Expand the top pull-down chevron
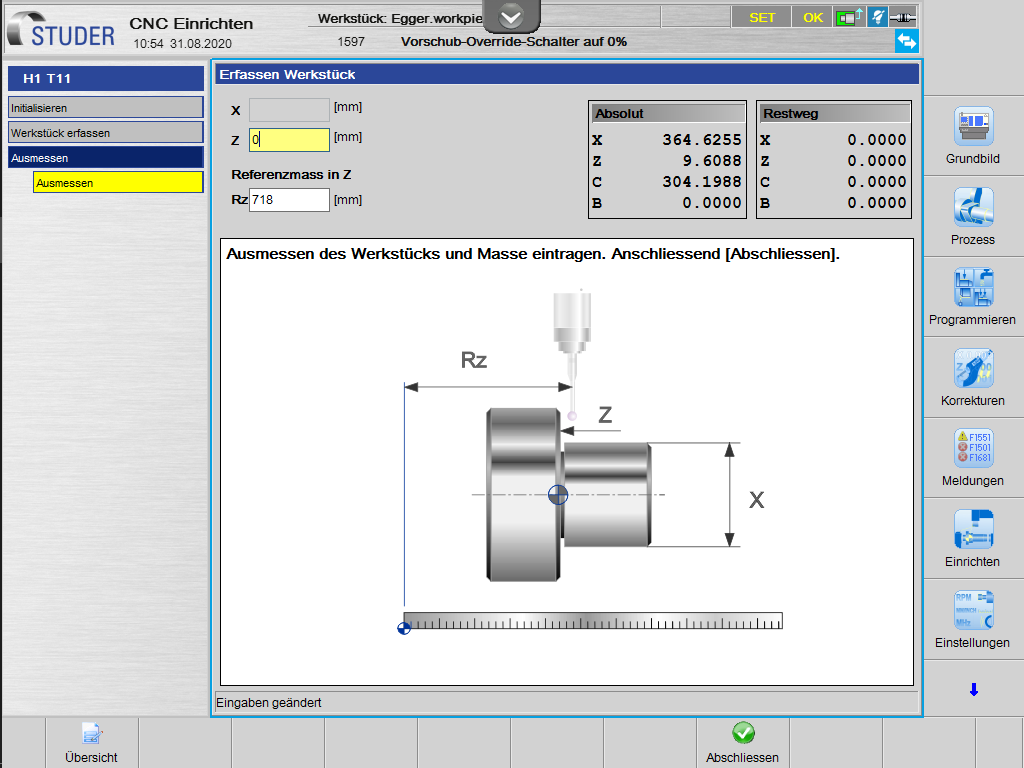The image size is (1024, 768). (x=511, y=16)
